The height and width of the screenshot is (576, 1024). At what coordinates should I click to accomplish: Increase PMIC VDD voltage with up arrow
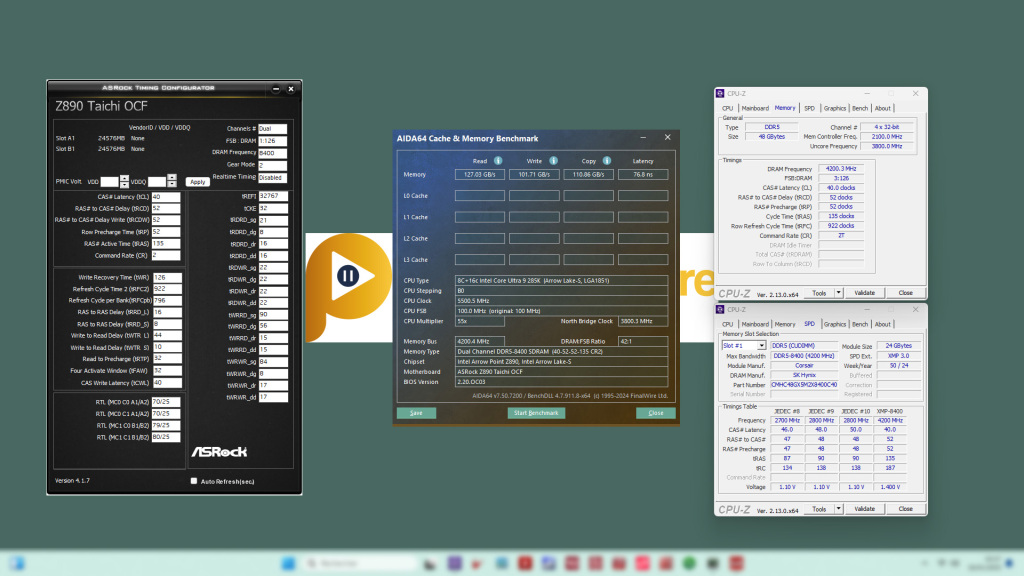[x=124, y=178]
